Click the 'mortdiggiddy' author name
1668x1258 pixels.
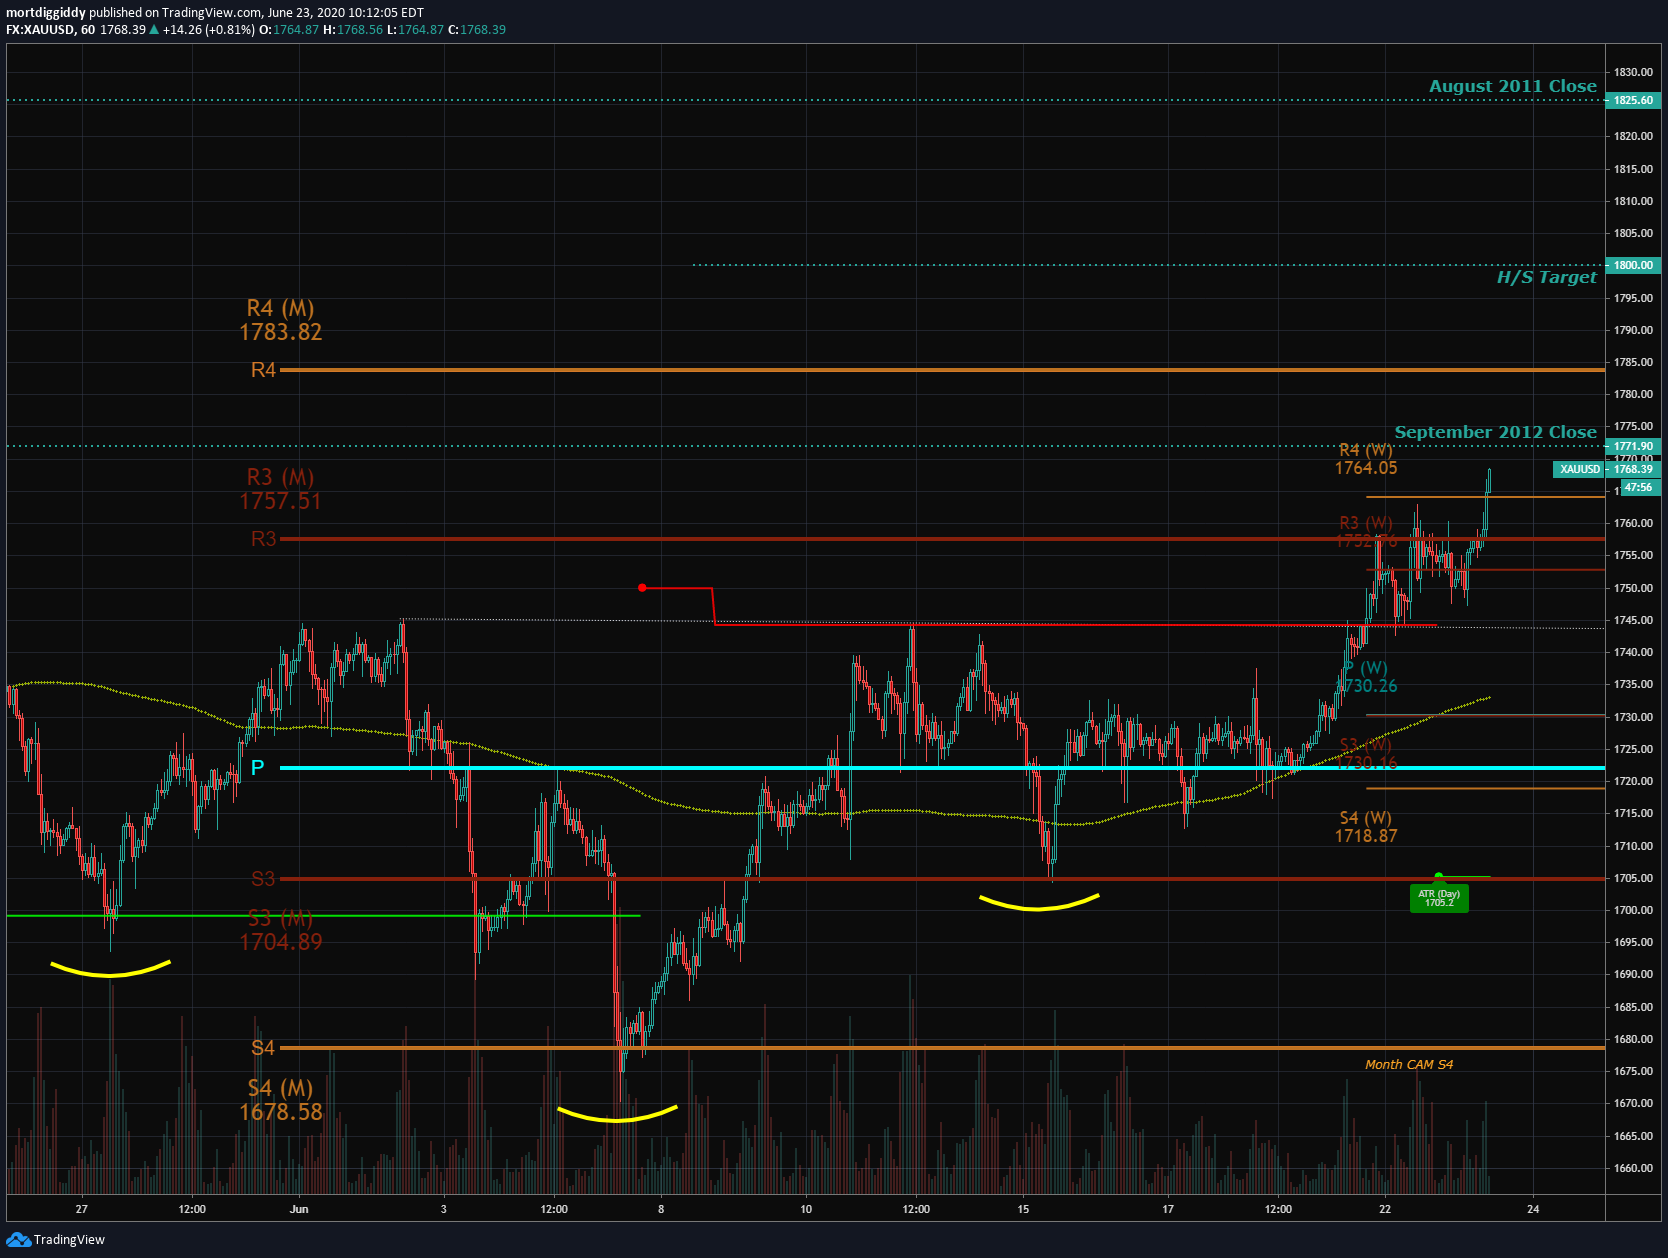coord(45,13)
